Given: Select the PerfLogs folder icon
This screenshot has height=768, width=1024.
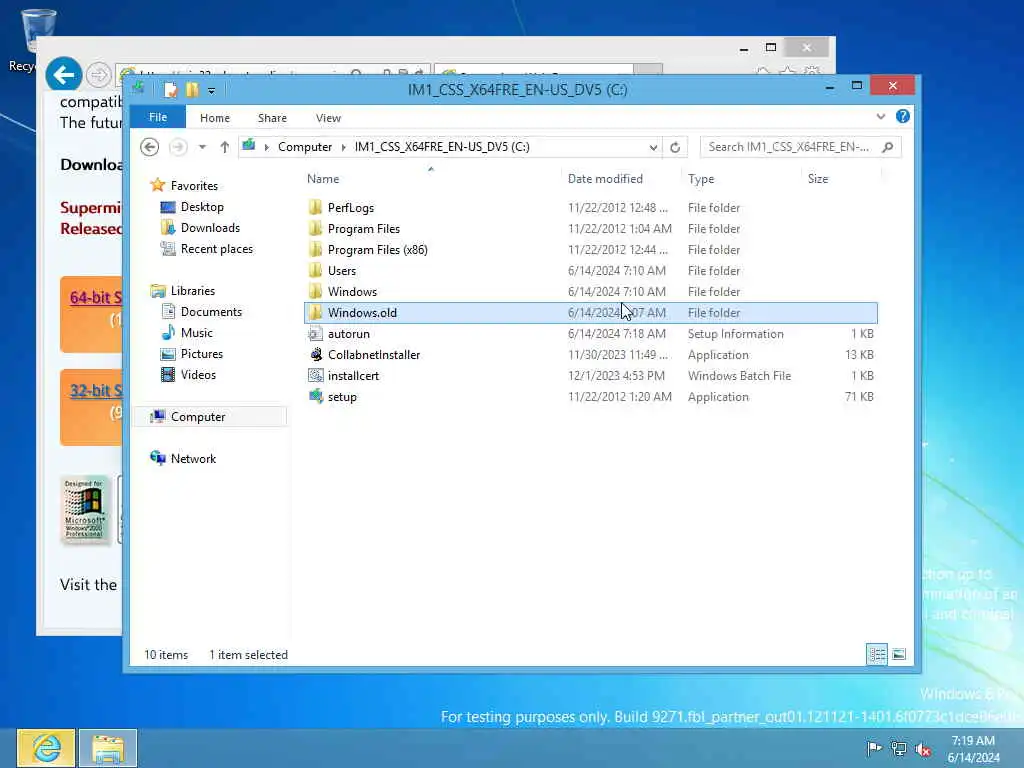Looking at the screenshot, I should tap(315, 208).
